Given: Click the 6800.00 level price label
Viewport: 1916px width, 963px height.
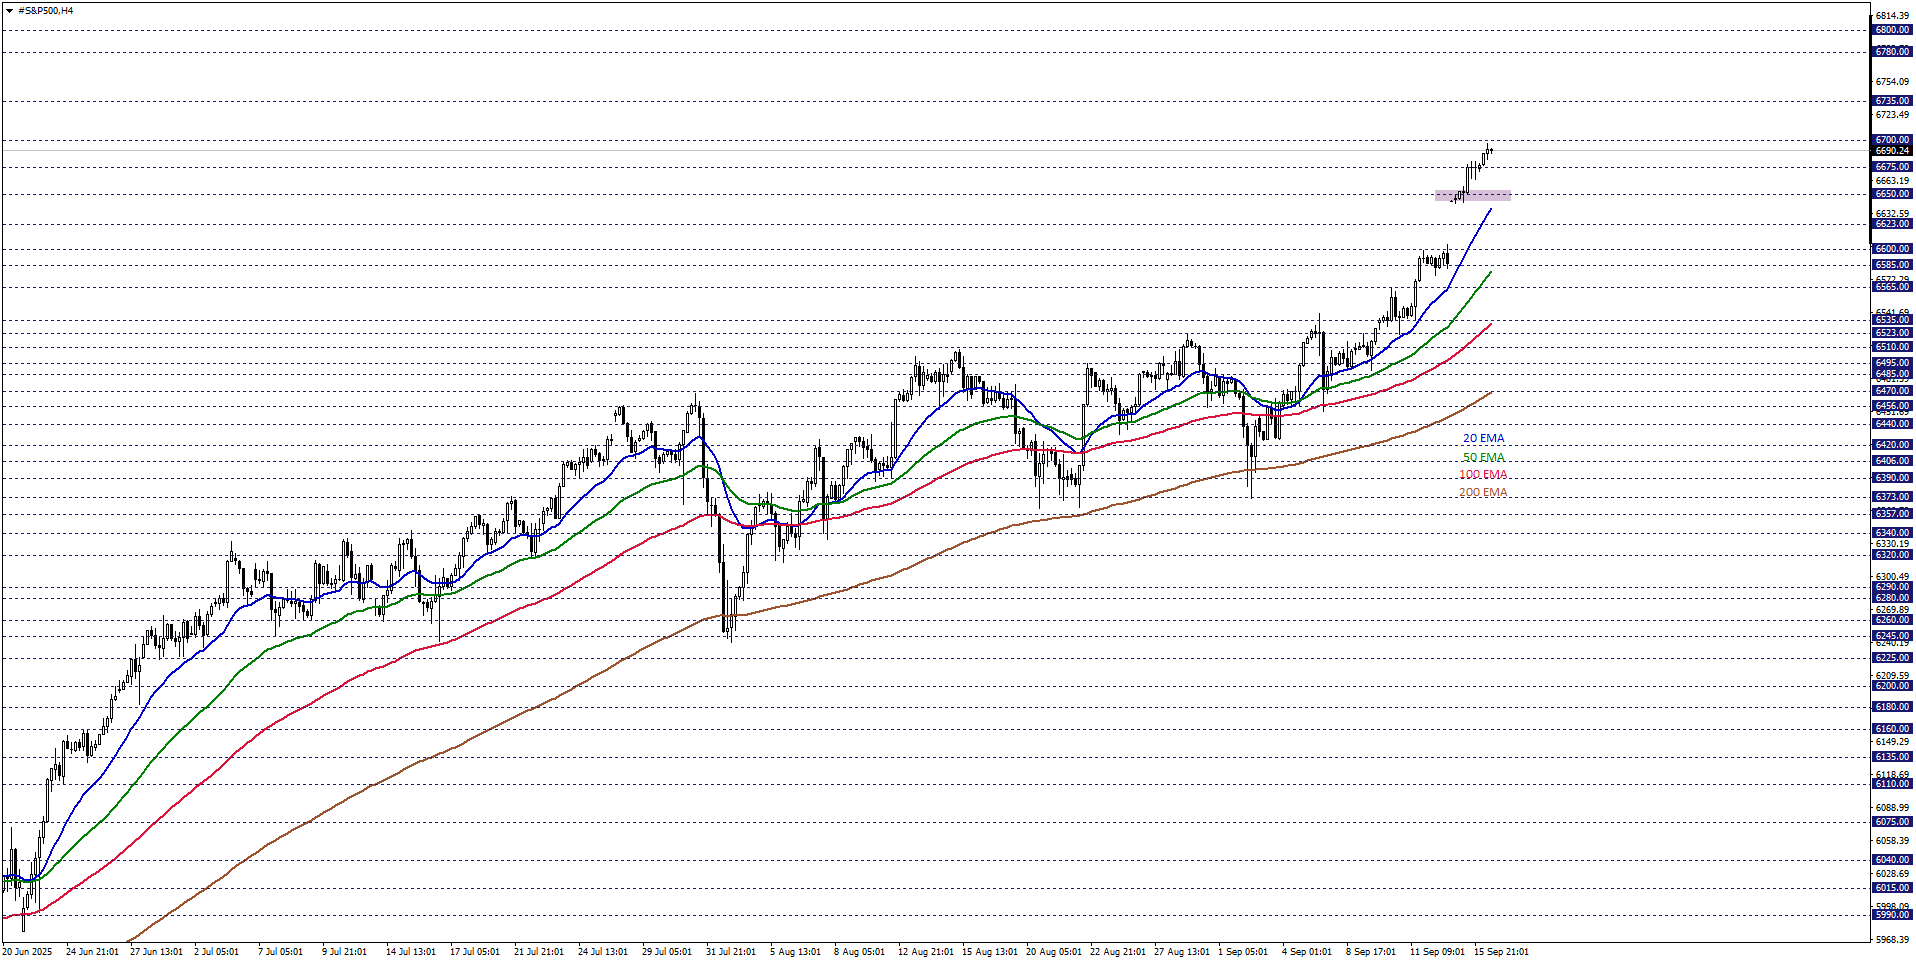Looking at the screenshot, I should click(1892, 30).
